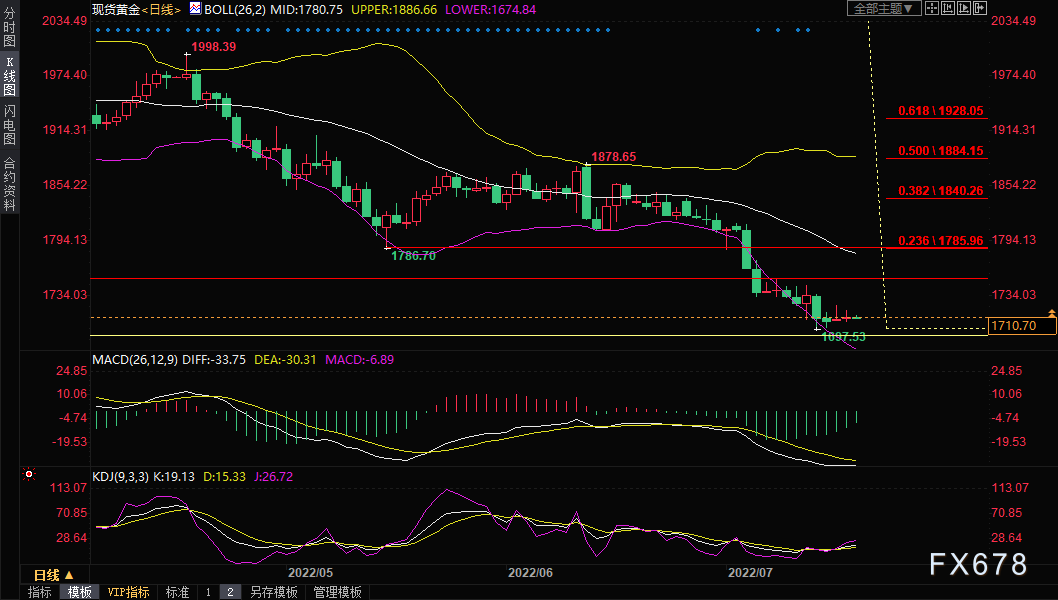Switch to the 指标 tab
This screenshot has height=600, width=1058.
(40, 592)
